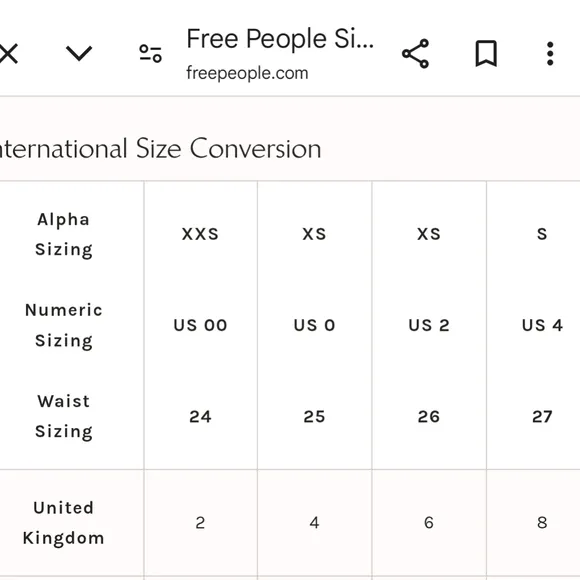Click the US 2 numeric size cell
The image size is (580, 580).
pyautogui.click(x=429, y=326)
